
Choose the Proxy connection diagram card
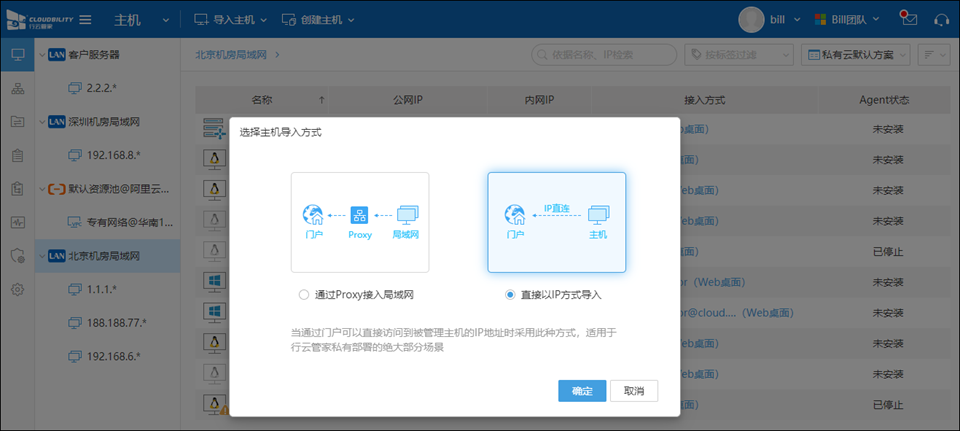(360, 222)
